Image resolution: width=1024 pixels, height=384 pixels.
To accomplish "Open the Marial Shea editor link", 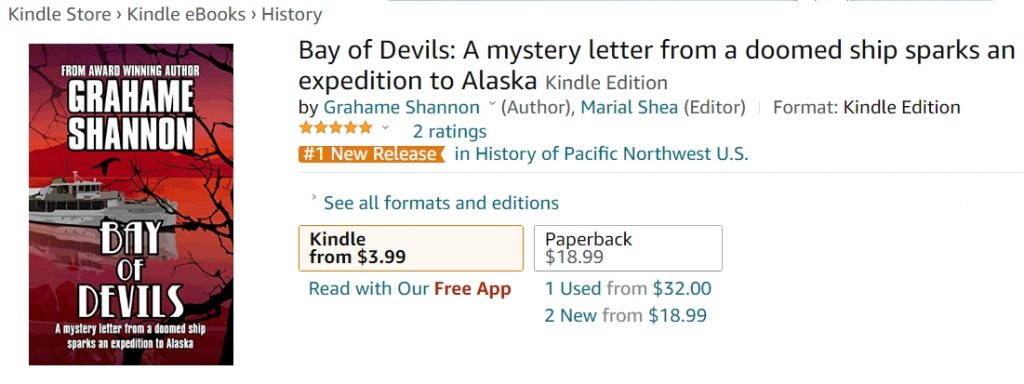I will click(x=630, y=107).
